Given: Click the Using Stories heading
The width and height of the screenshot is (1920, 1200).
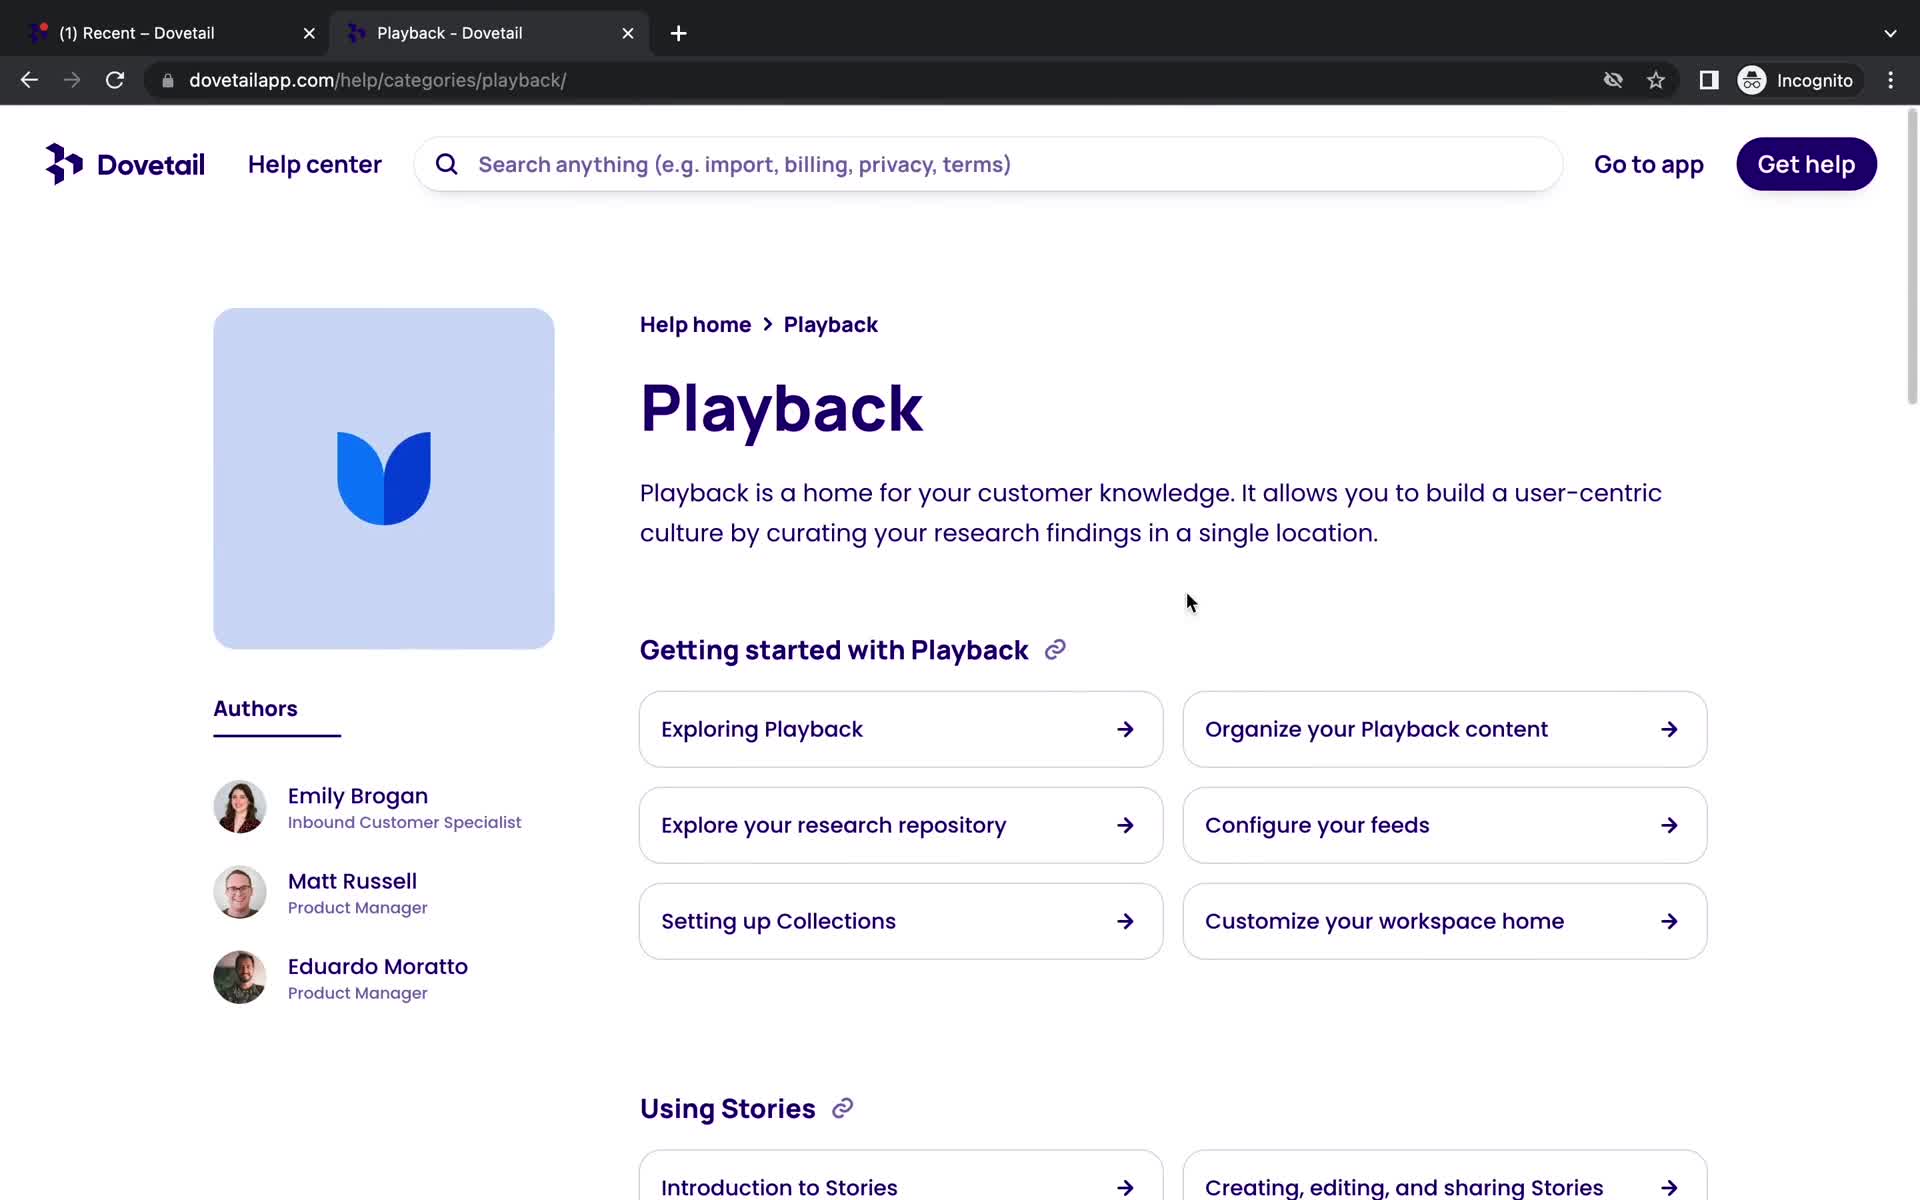Looking at the screenshot, I should [x=728, y=1108].
